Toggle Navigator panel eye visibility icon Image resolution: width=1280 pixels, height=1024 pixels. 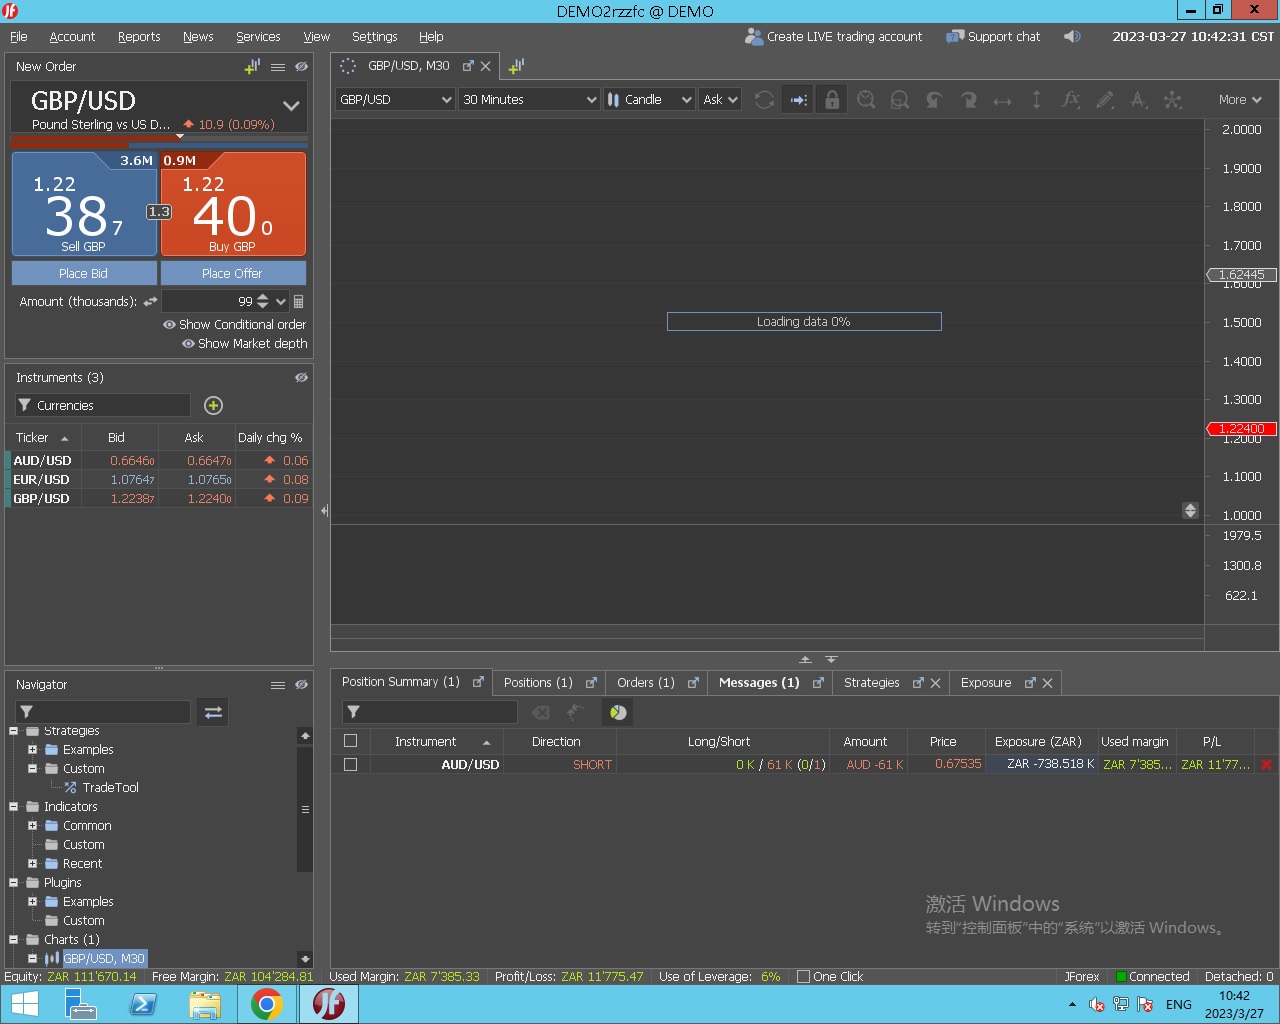301,685
